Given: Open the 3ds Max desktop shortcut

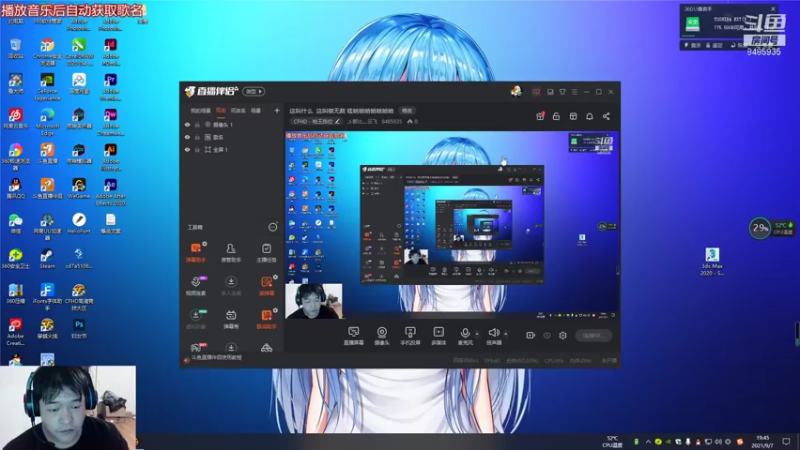Looking at the screenshot, I should 712,261.
